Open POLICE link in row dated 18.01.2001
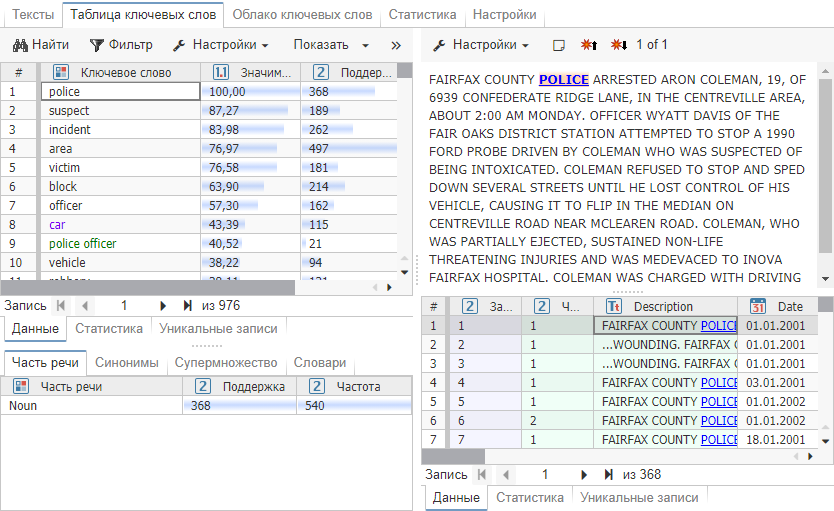Viewport: 834px width, 511px height. click(x=719, y=440)
